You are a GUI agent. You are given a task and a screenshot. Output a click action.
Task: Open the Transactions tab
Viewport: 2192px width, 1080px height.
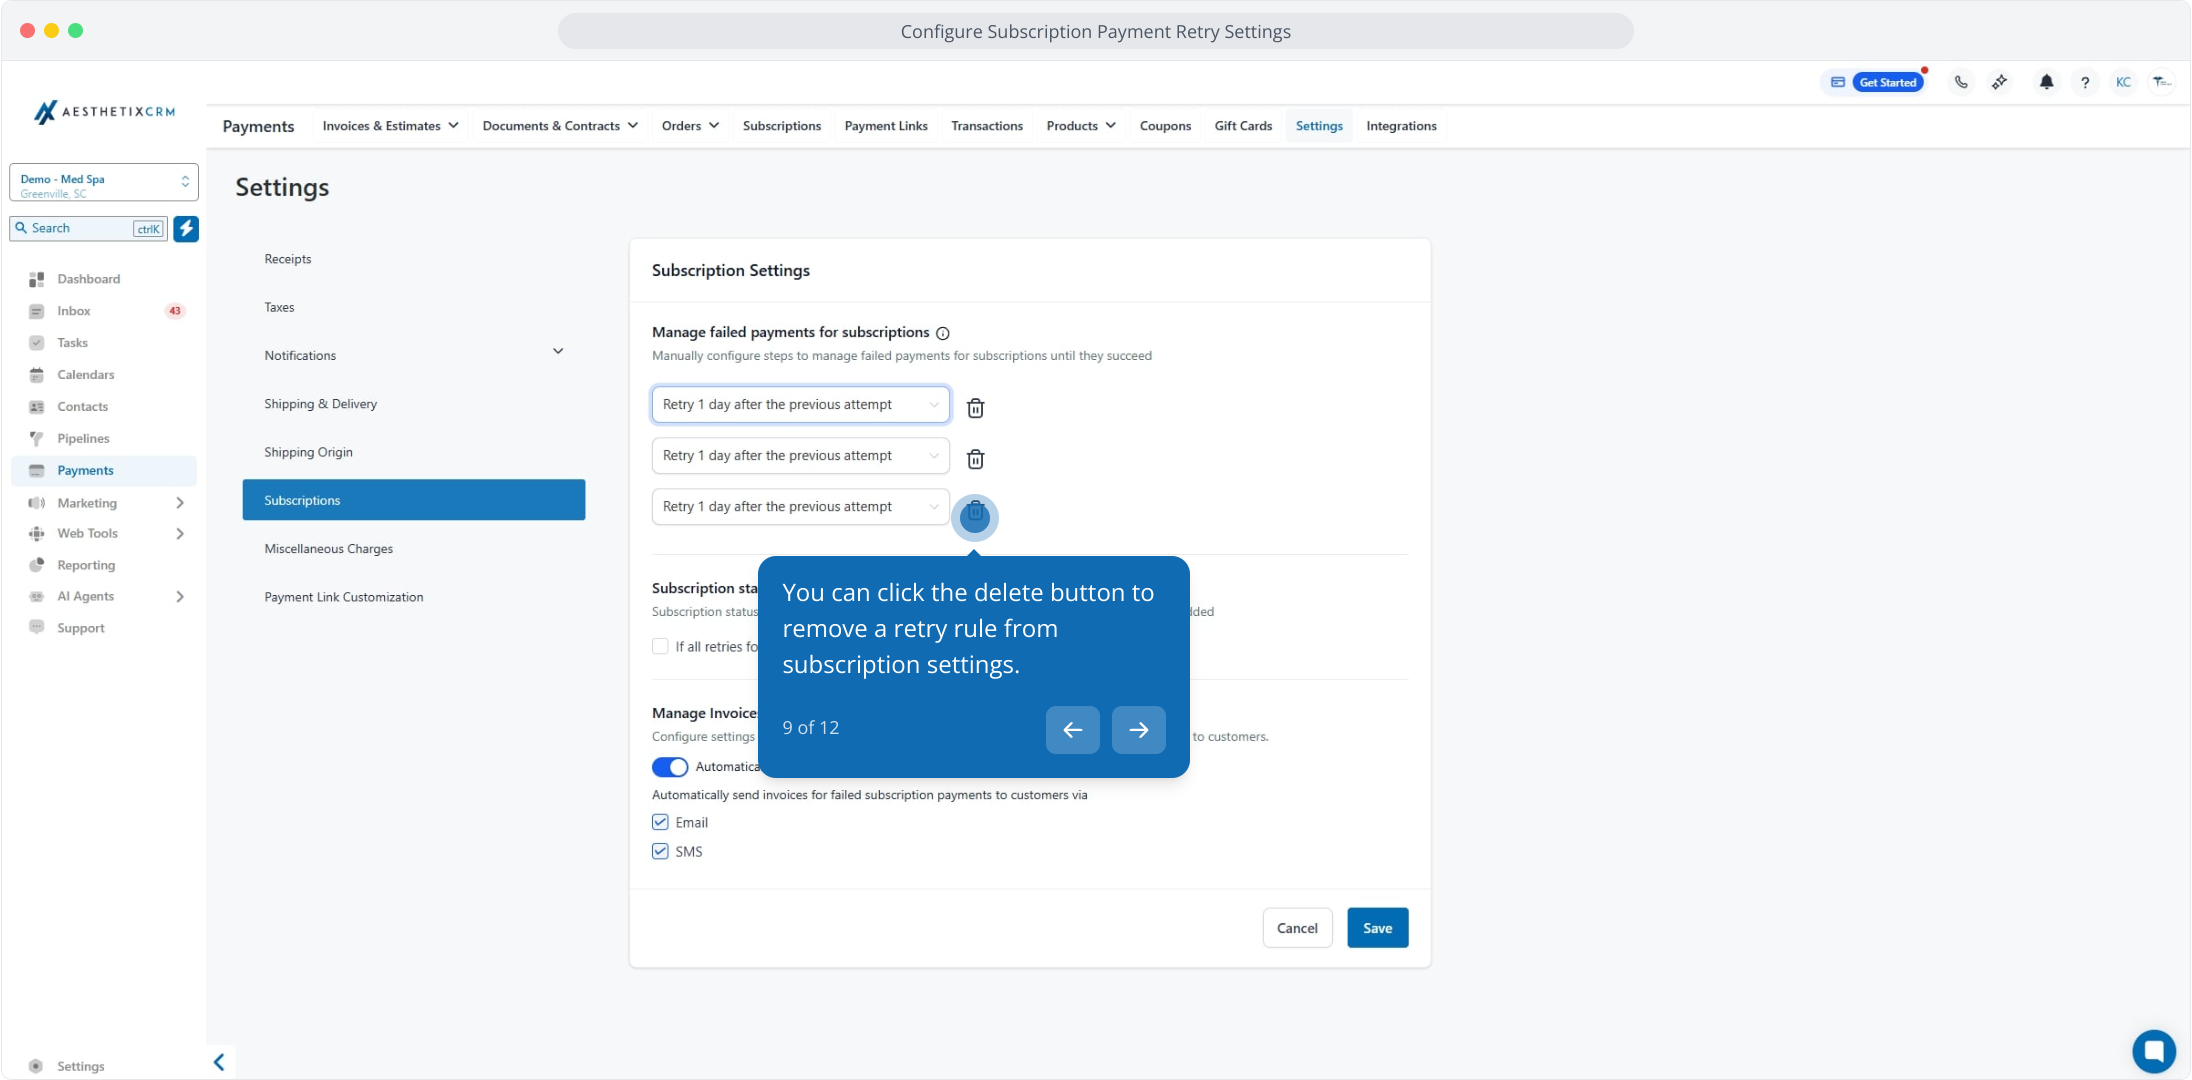pyautogui.click(x=986, y=126)
